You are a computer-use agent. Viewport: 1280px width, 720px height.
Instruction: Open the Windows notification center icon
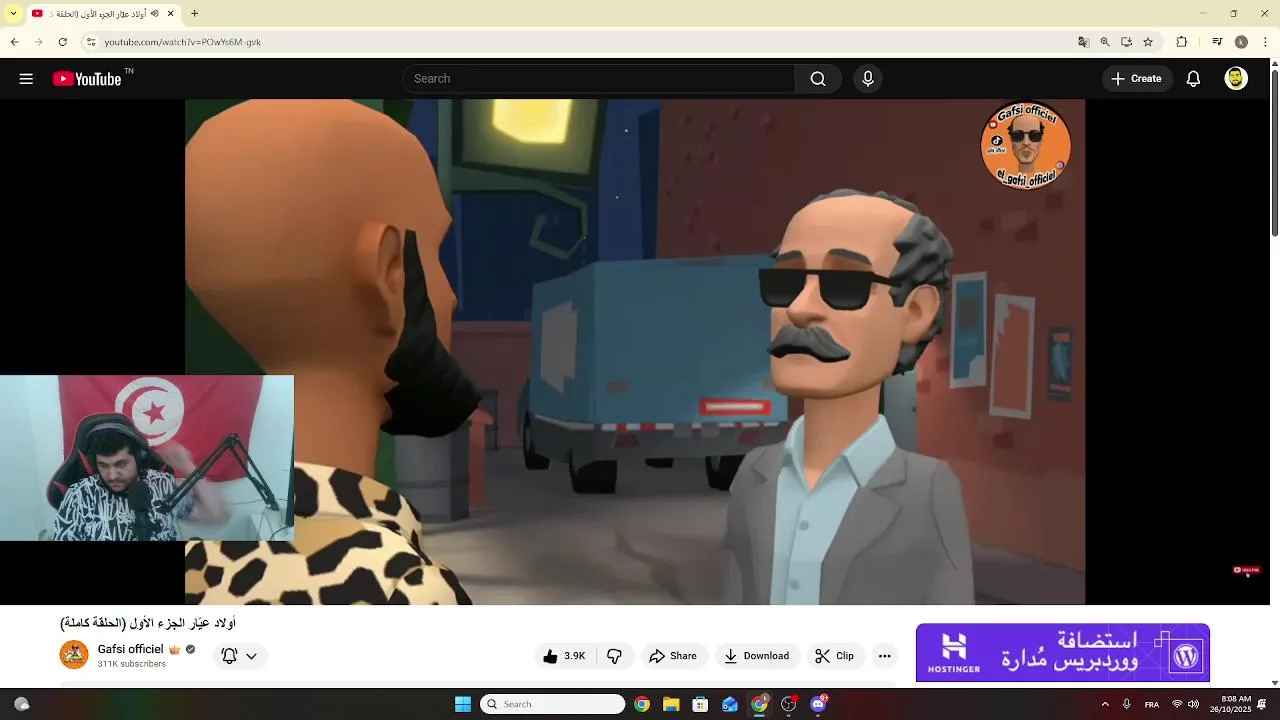pos(1262,704)
